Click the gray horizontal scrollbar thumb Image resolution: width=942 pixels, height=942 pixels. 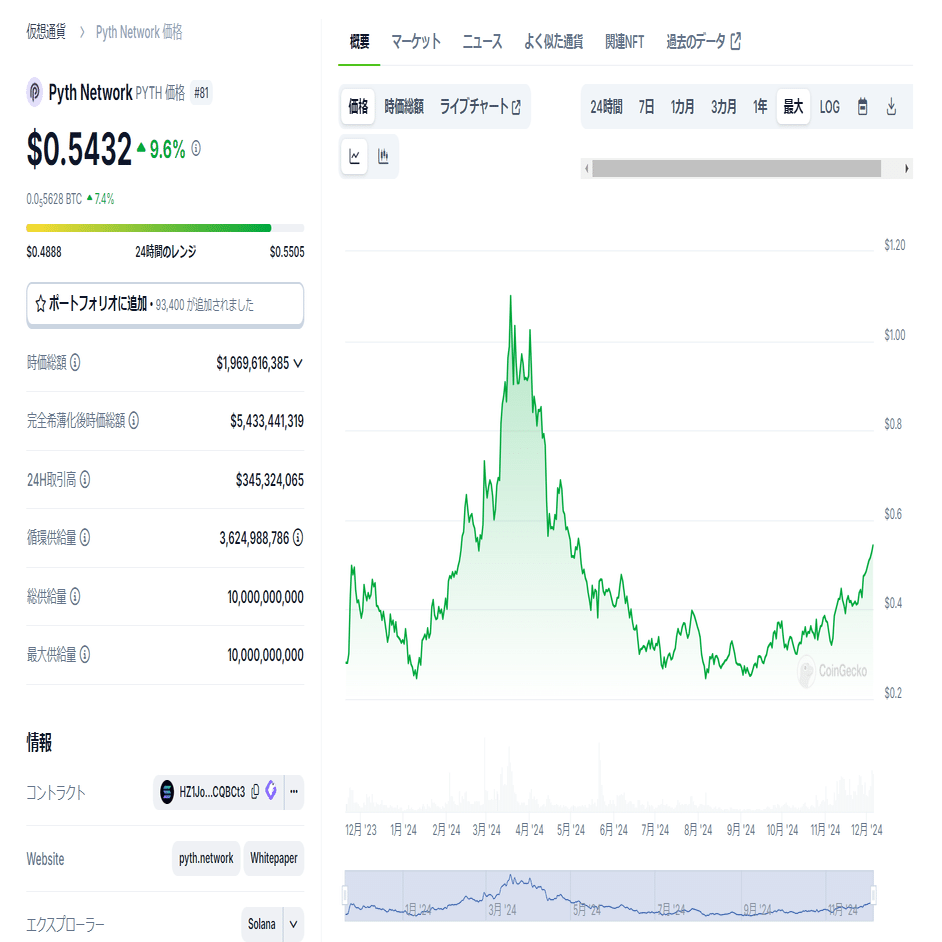point(737,169)
